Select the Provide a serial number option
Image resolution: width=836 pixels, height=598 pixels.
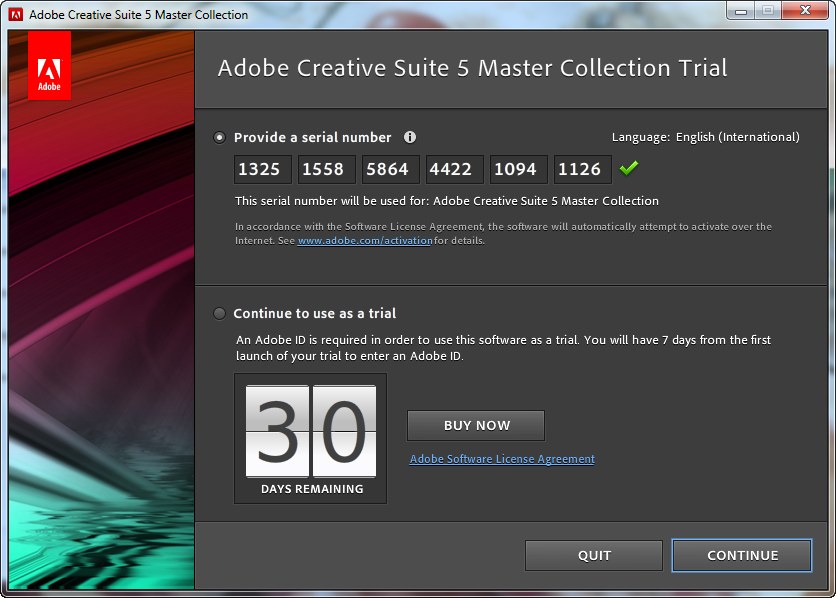[219, 138]
